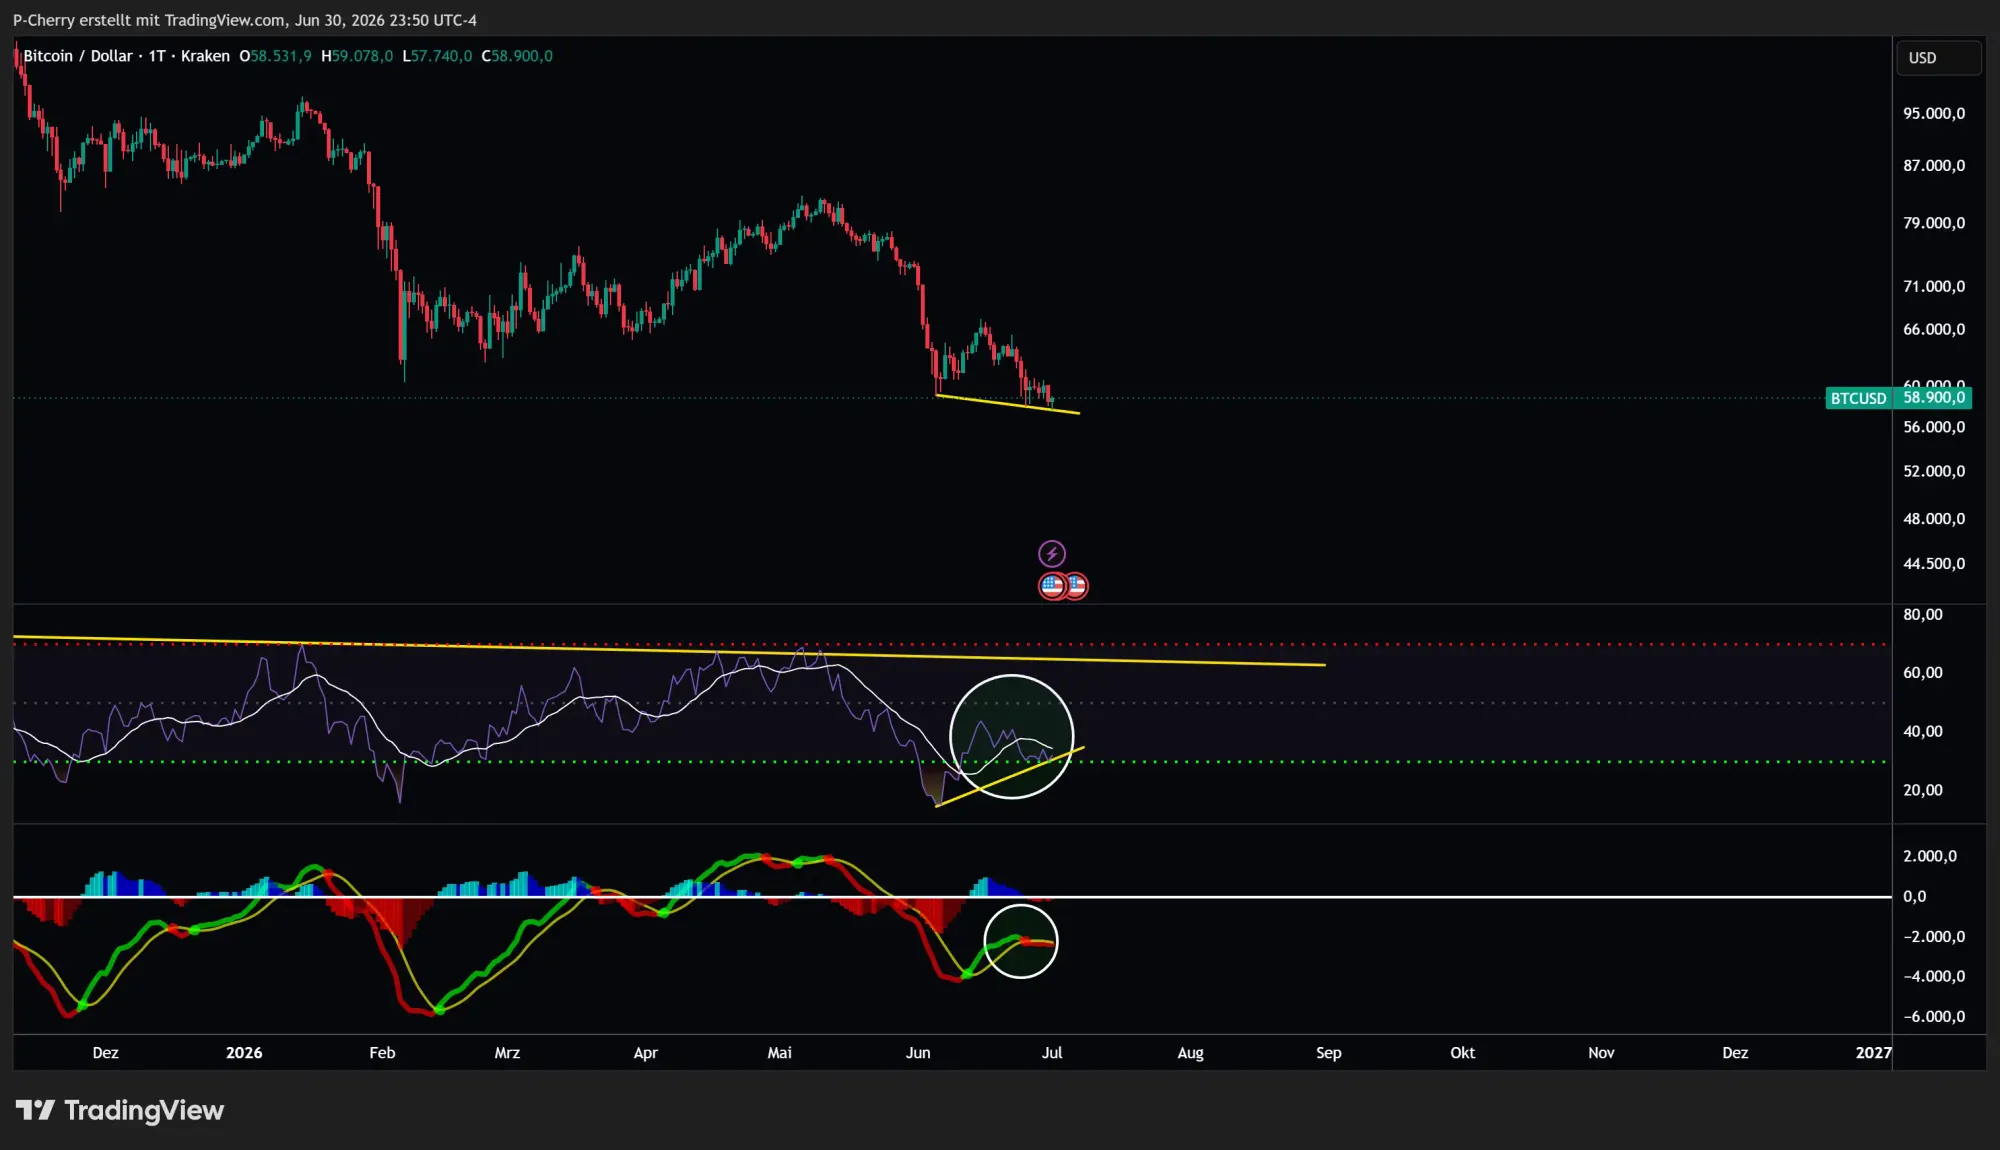Click the Mrz label on time axis
Screen dimensions: 2000x1150
coord(507,1053)
